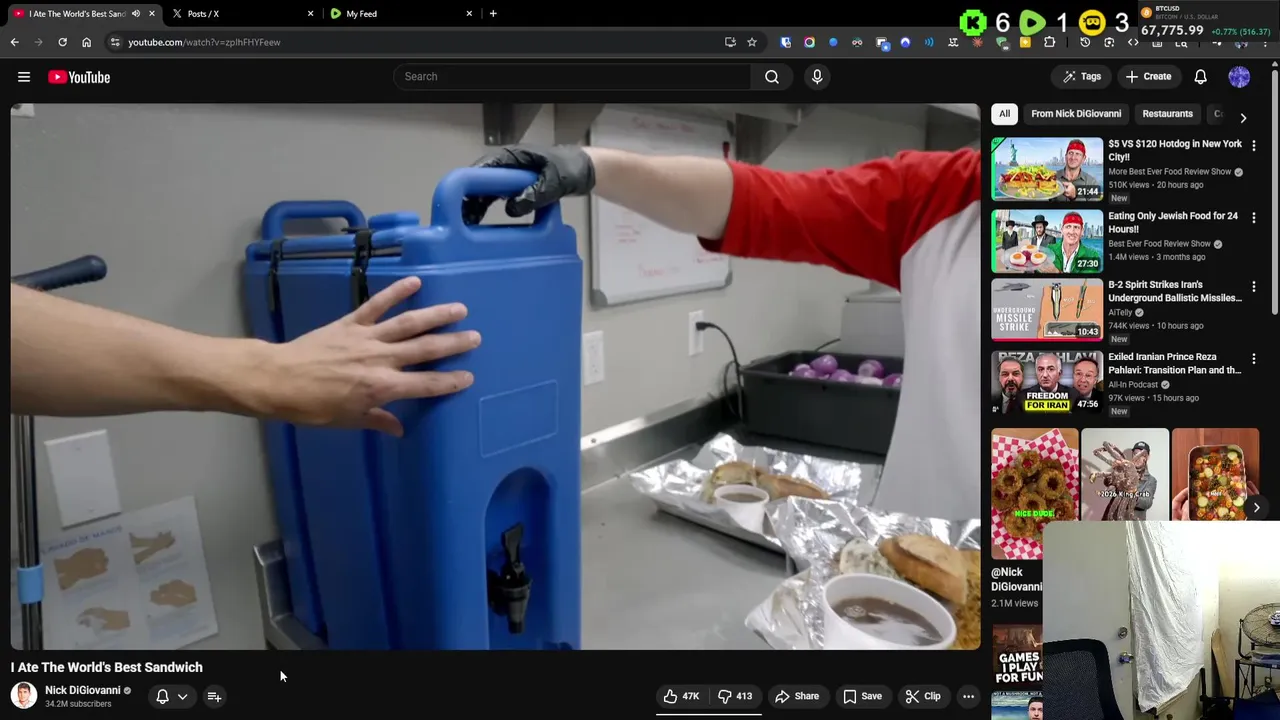Close the Posts / X tab
Screen dimensions: 1280x720
(x=310, y=14)
